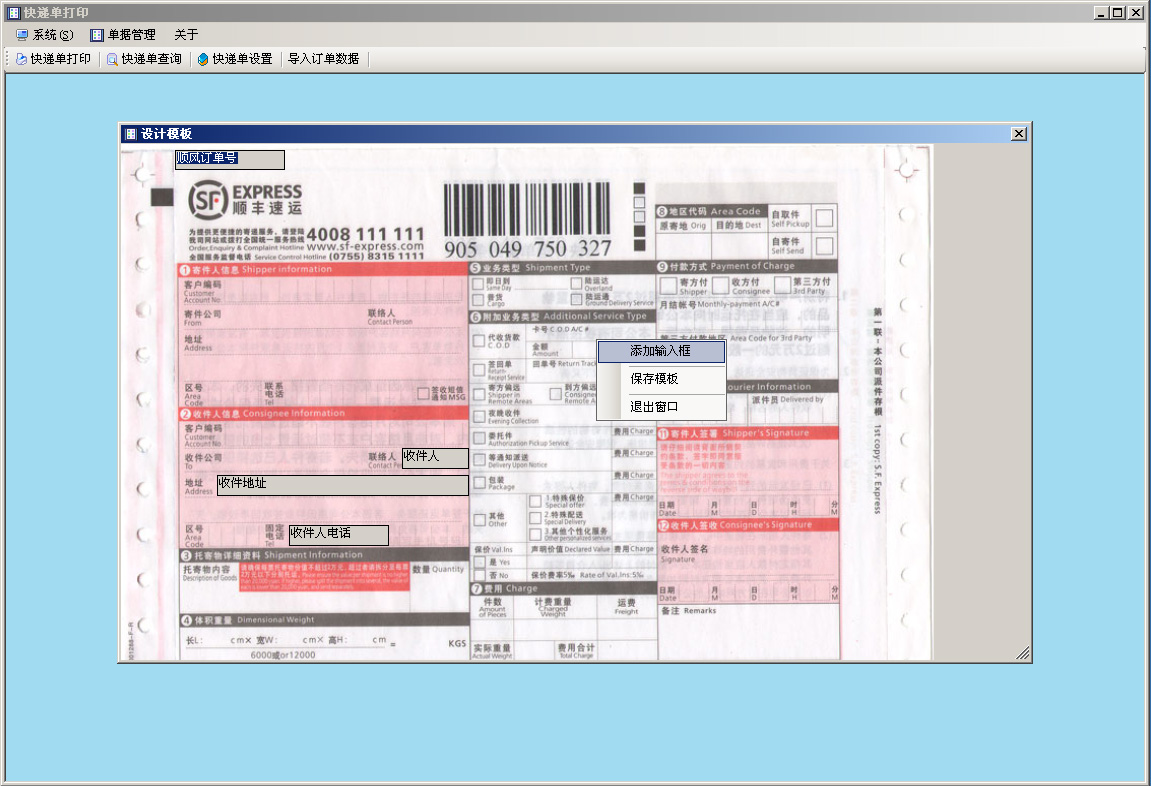
Task: Minimize the 快递单打印 main window
Action: point(1101,12)
